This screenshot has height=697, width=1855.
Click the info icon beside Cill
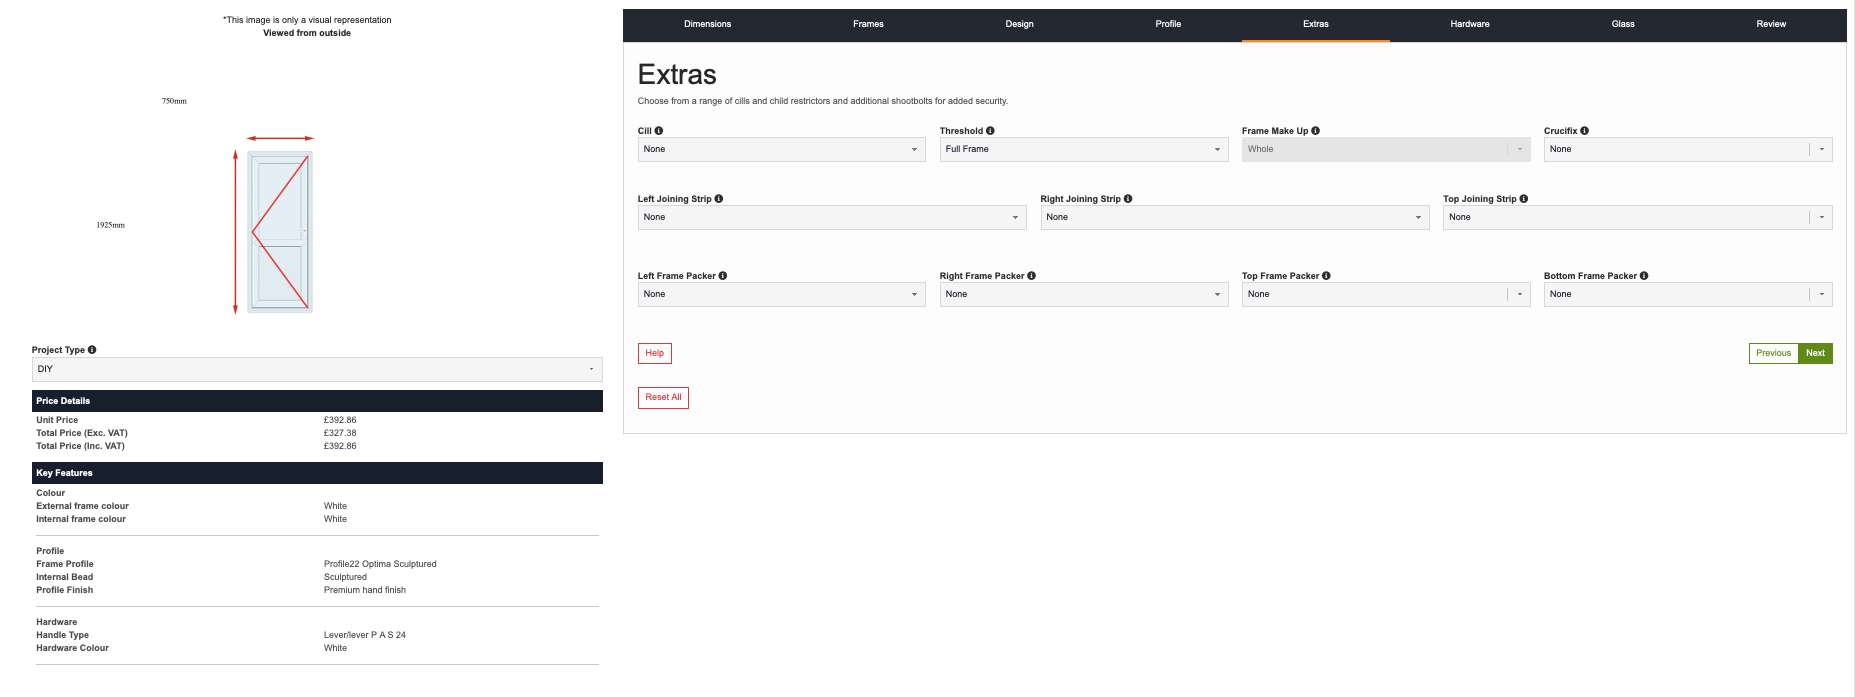point(658,131)
